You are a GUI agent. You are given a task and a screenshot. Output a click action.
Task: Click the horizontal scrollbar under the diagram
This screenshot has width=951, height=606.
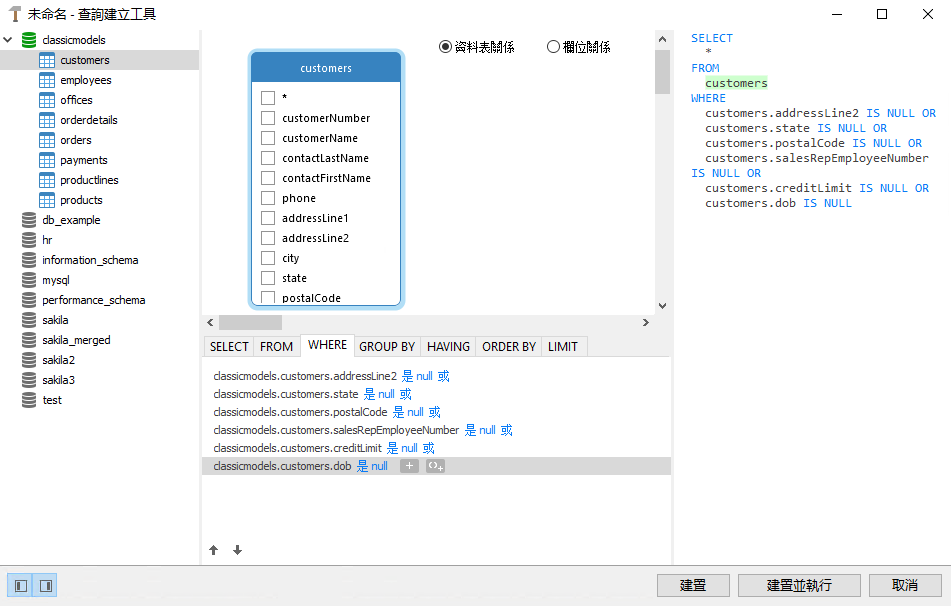249,322
